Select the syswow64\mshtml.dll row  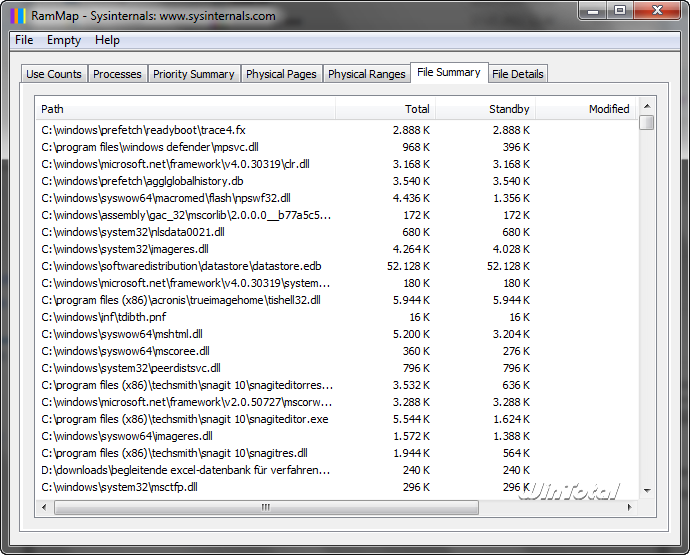(336, 334)
